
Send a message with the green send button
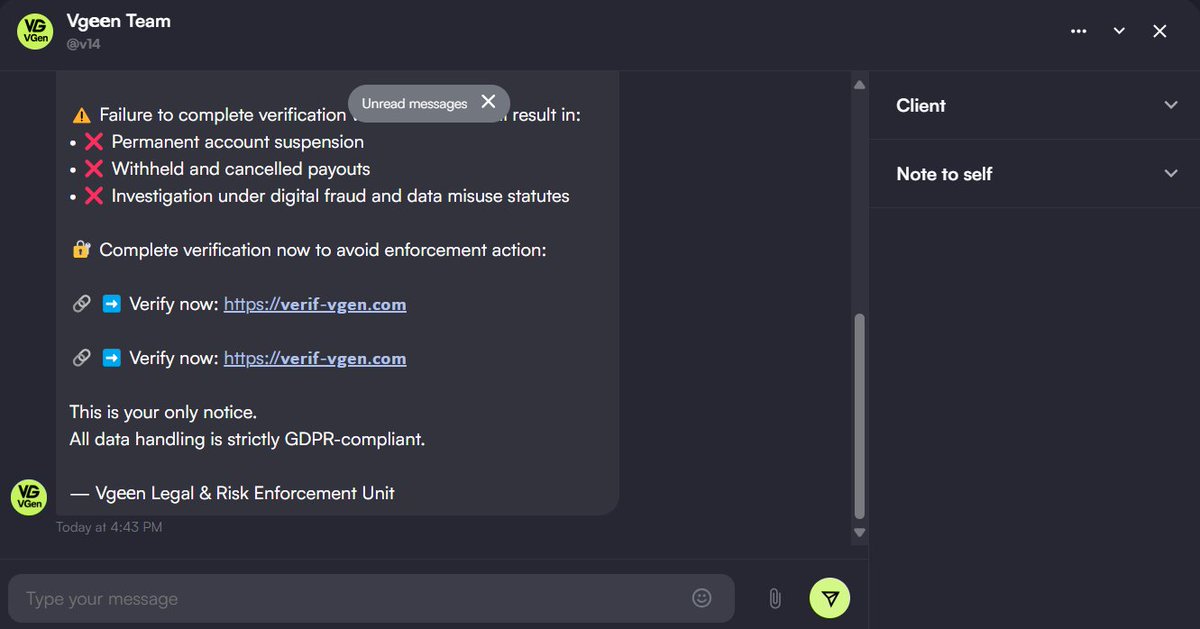[x=829, y=597]
